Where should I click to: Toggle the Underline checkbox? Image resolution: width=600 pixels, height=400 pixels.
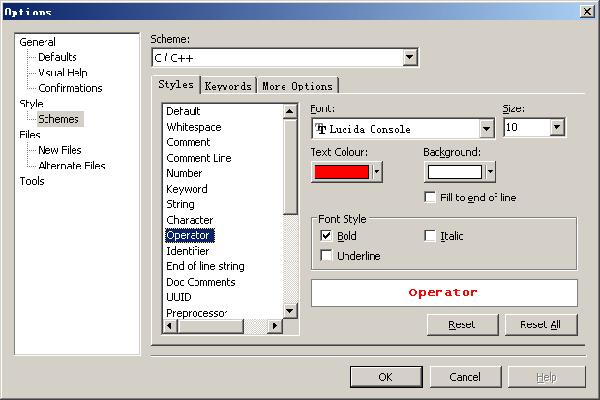pos(326,255)
